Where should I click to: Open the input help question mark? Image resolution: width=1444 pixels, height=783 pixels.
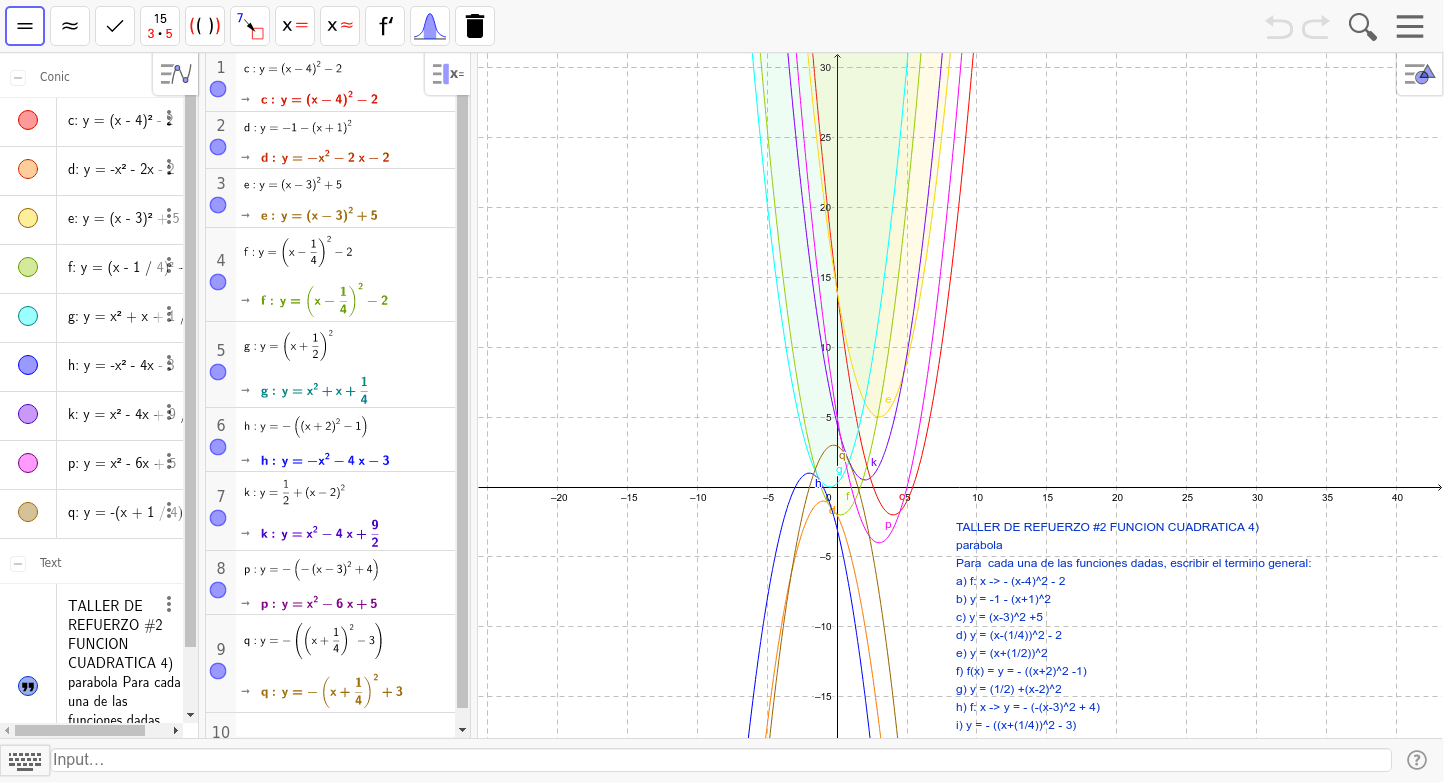point(1416,760)
